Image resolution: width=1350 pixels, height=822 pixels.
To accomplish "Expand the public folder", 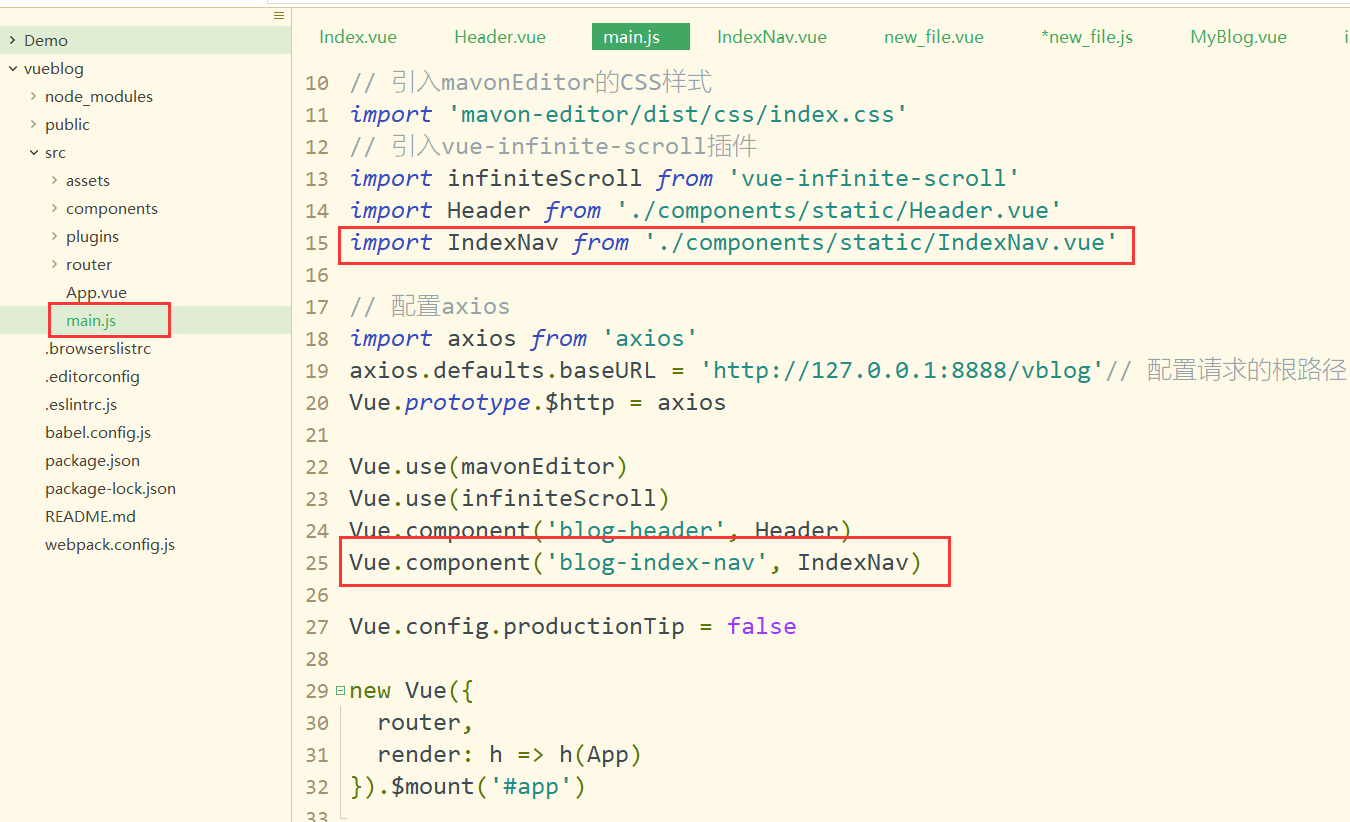I will (33, 125).
